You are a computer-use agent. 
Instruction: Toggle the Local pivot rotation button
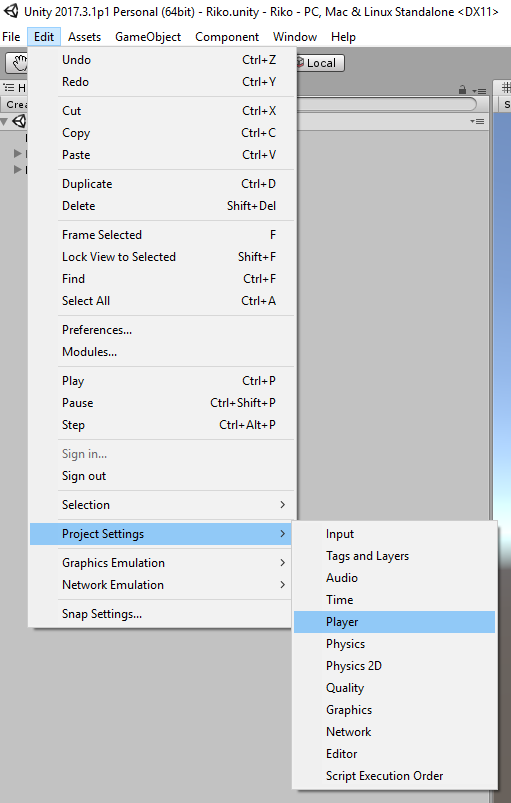[320, 63]
